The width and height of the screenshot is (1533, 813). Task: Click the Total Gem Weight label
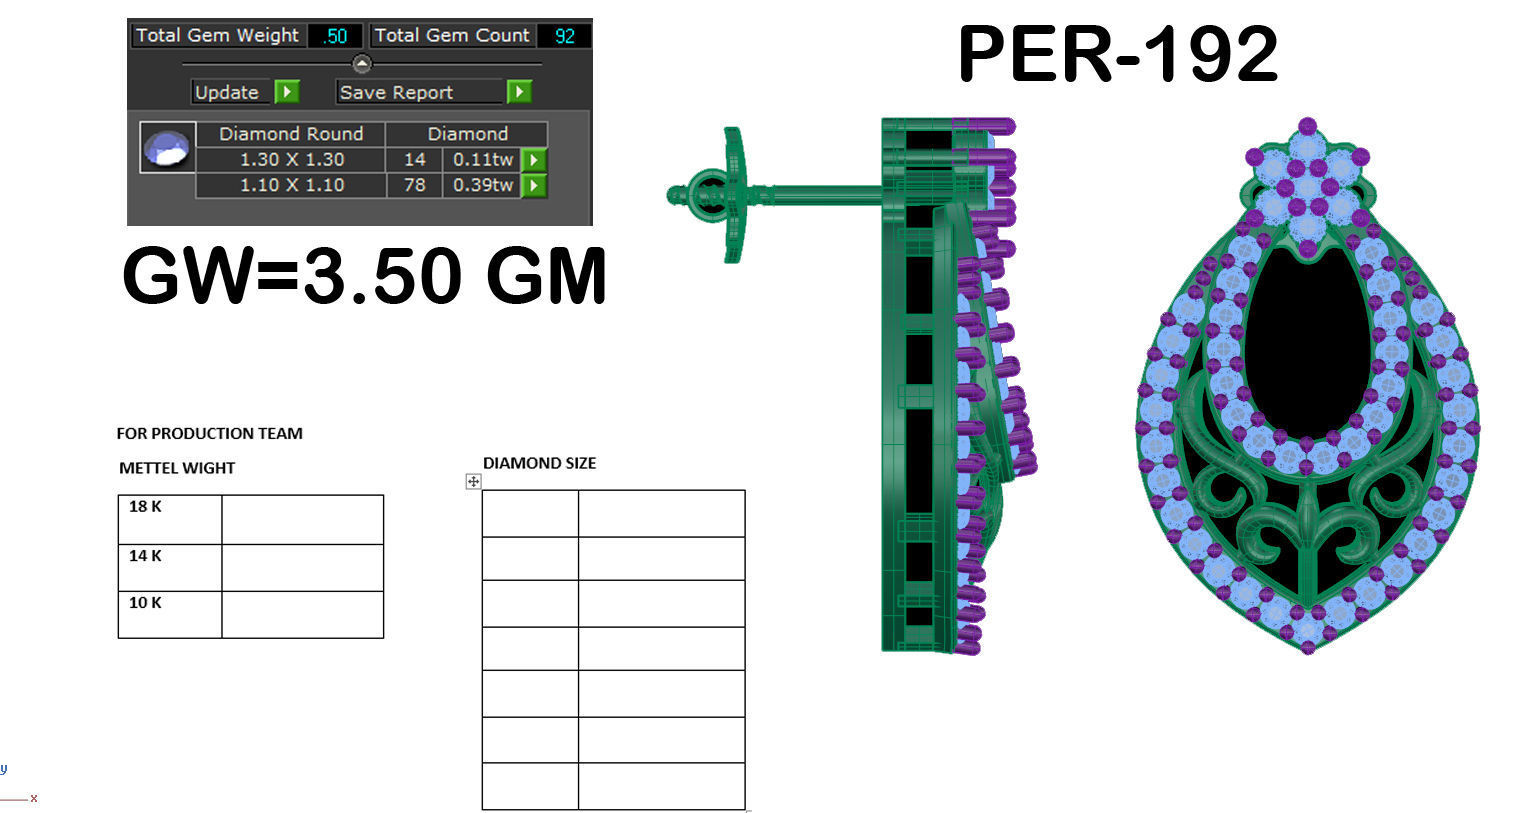(x=217, y=36)
